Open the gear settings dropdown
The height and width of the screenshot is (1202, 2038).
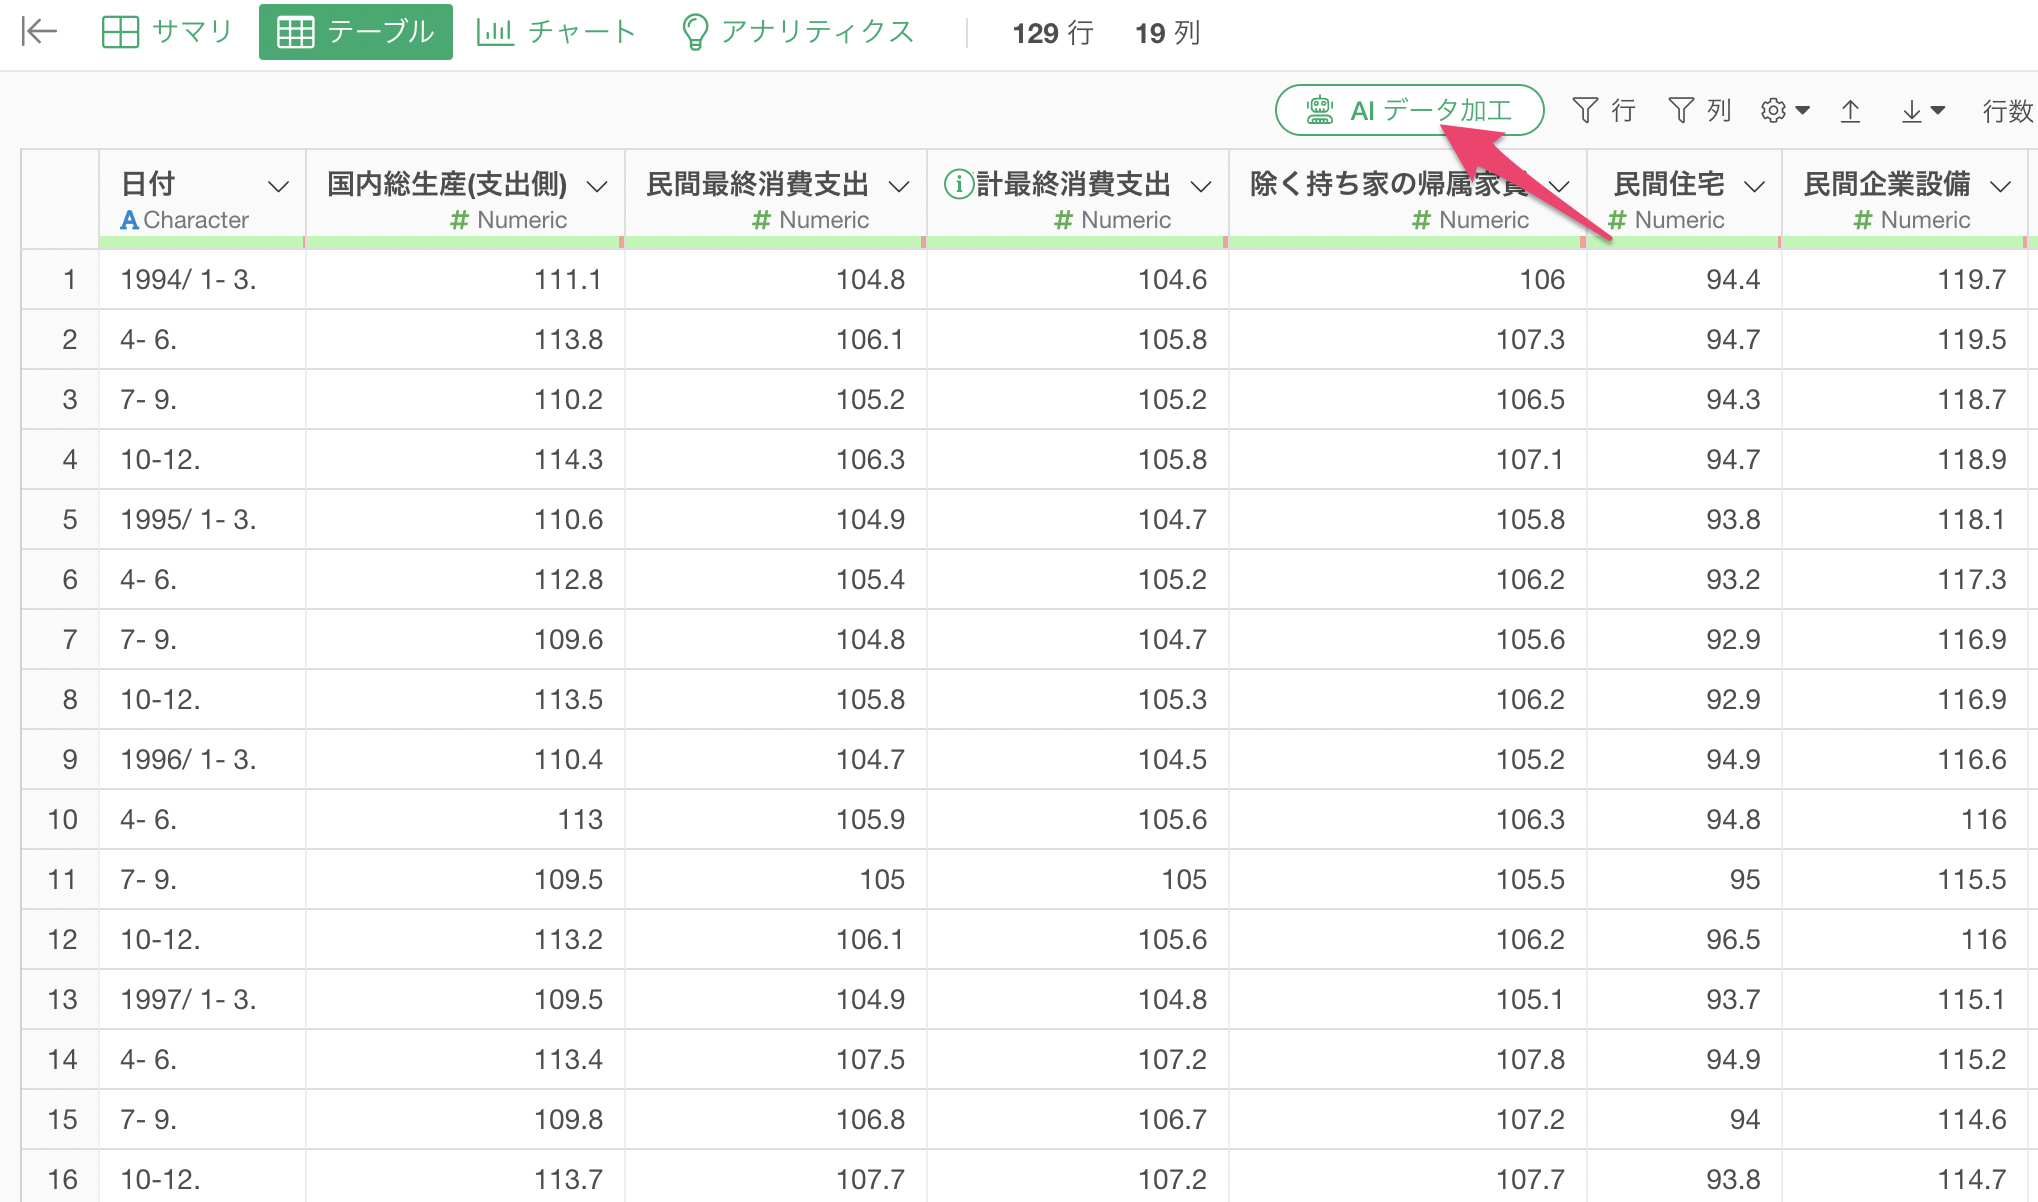point(1785,110)
